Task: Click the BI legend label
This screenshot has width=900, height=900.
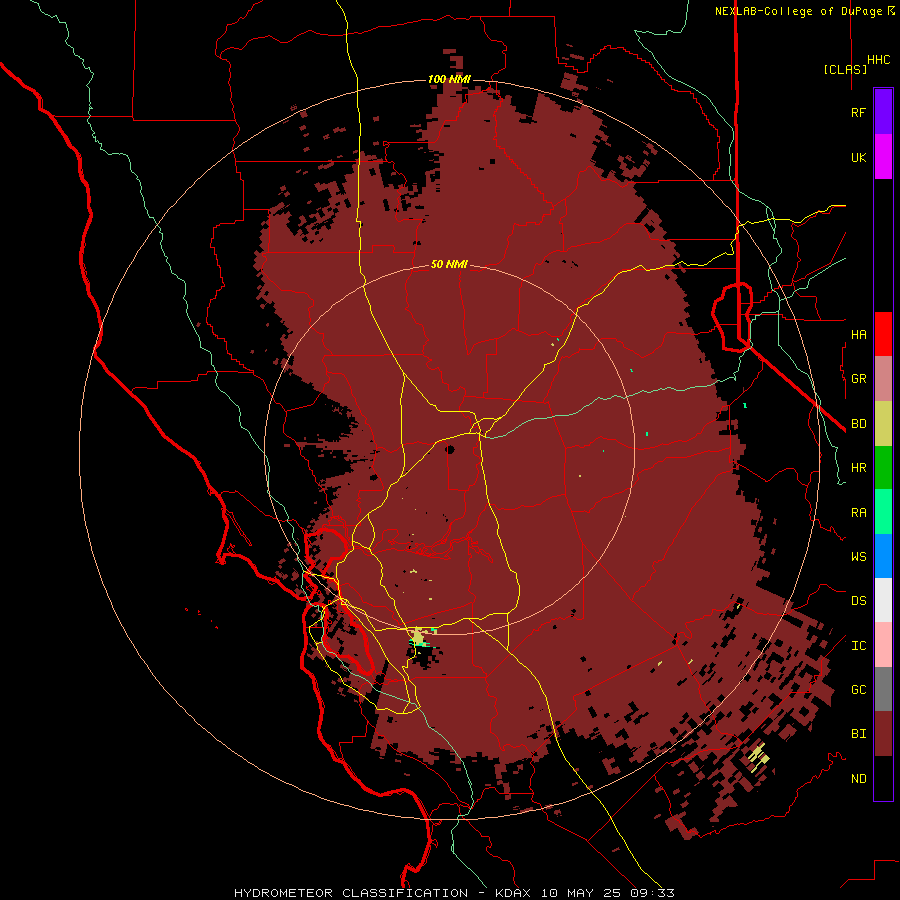Action: tap(858, 734)
